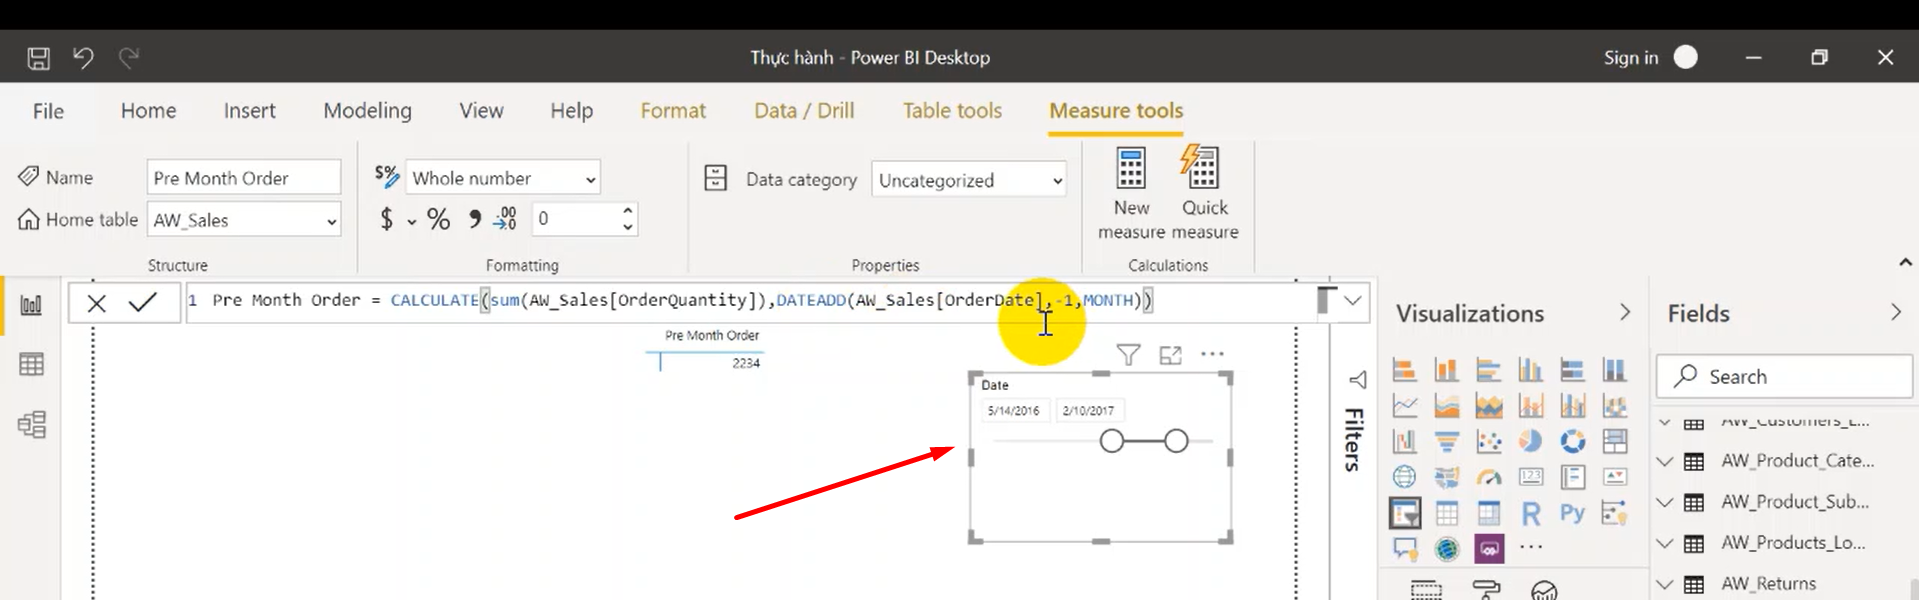The image size is (1919, 600).
Task: Click the filter icon above the Date slicer
Action: tap(1128, 354)
